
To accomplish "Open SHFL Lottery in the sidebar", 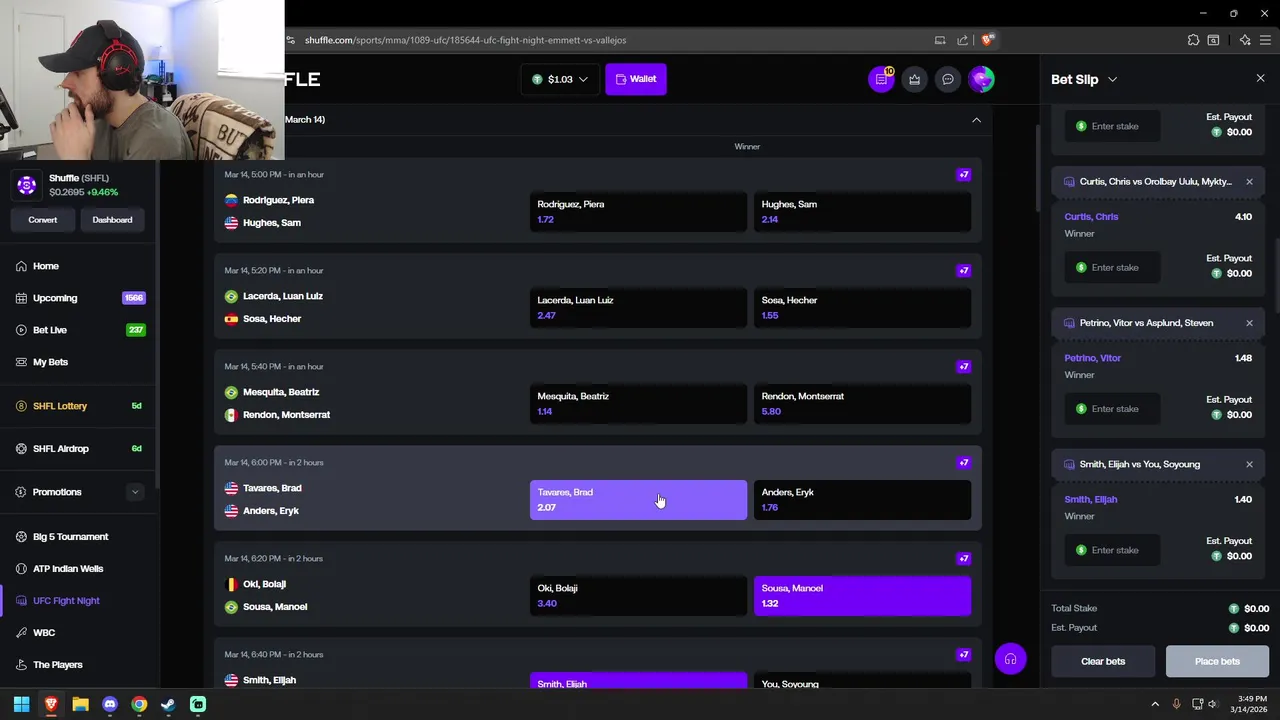I will point(79,406).
